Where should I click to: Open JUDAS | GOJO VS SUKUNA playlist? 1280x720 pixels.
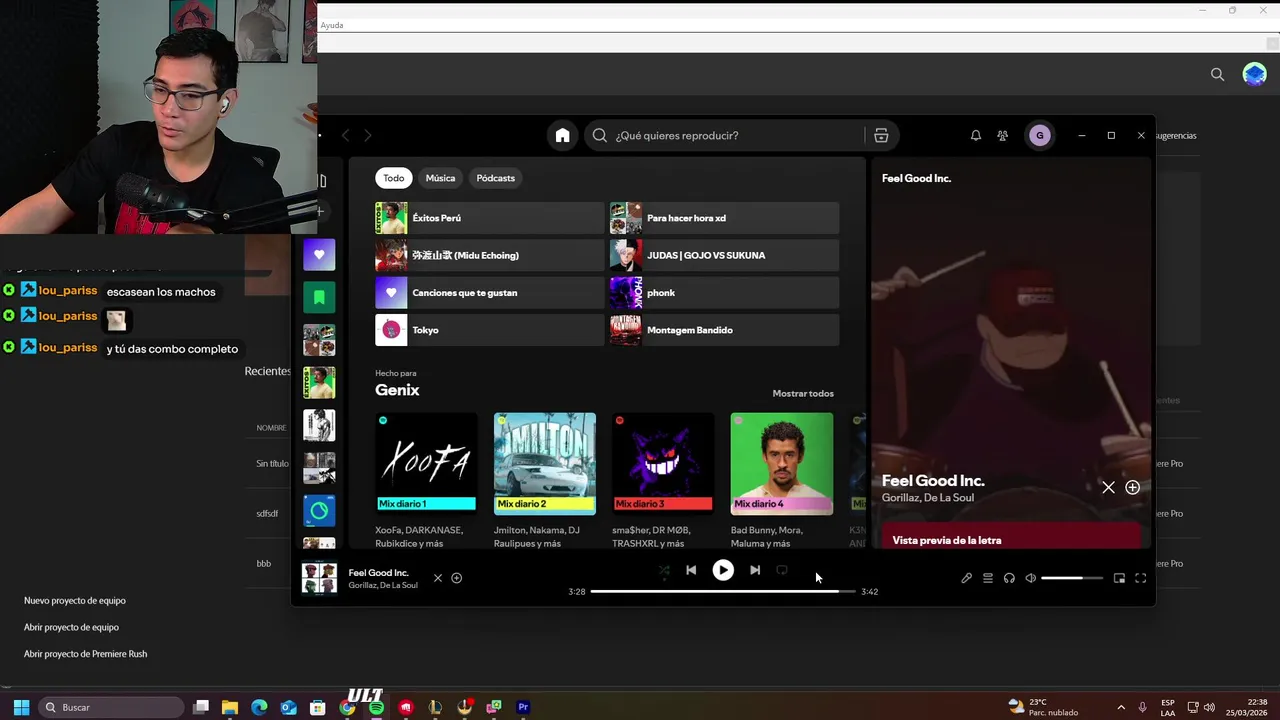pos(724,255)
